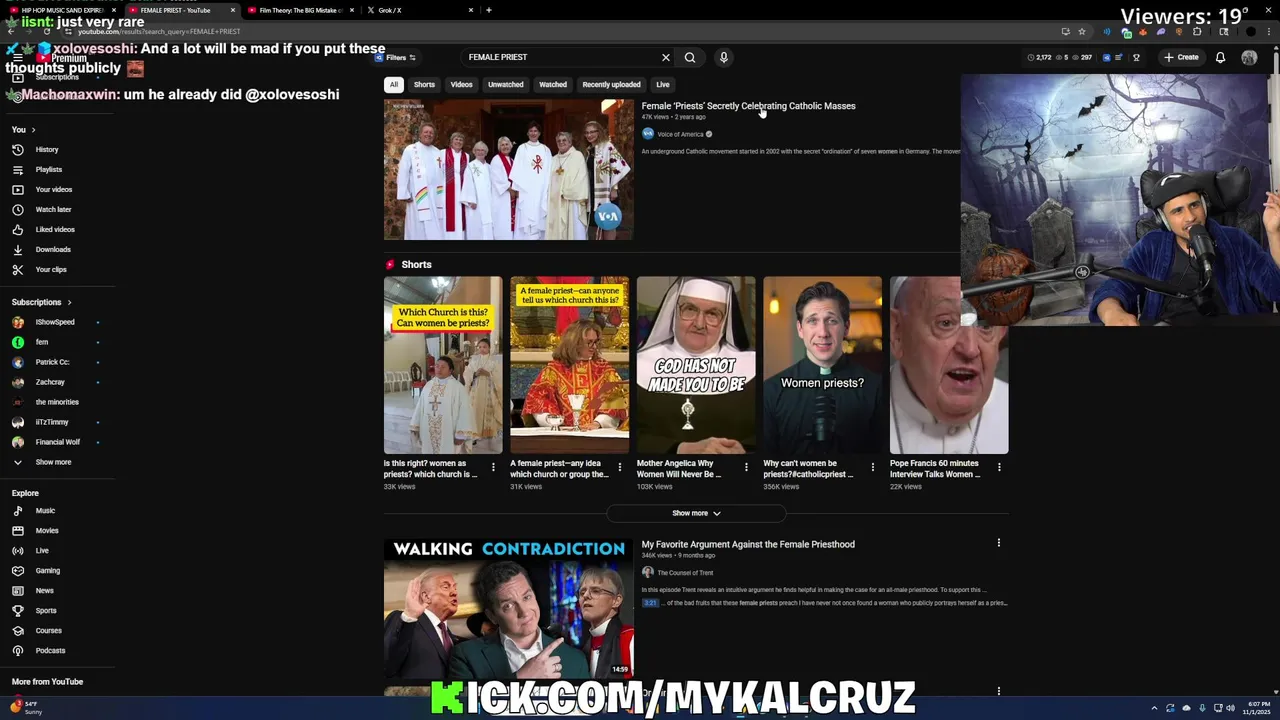The height and width of the screenshot is (720, 1280).
Task: Open Which Church is this short thumbnail
Action: pos(443,365)
